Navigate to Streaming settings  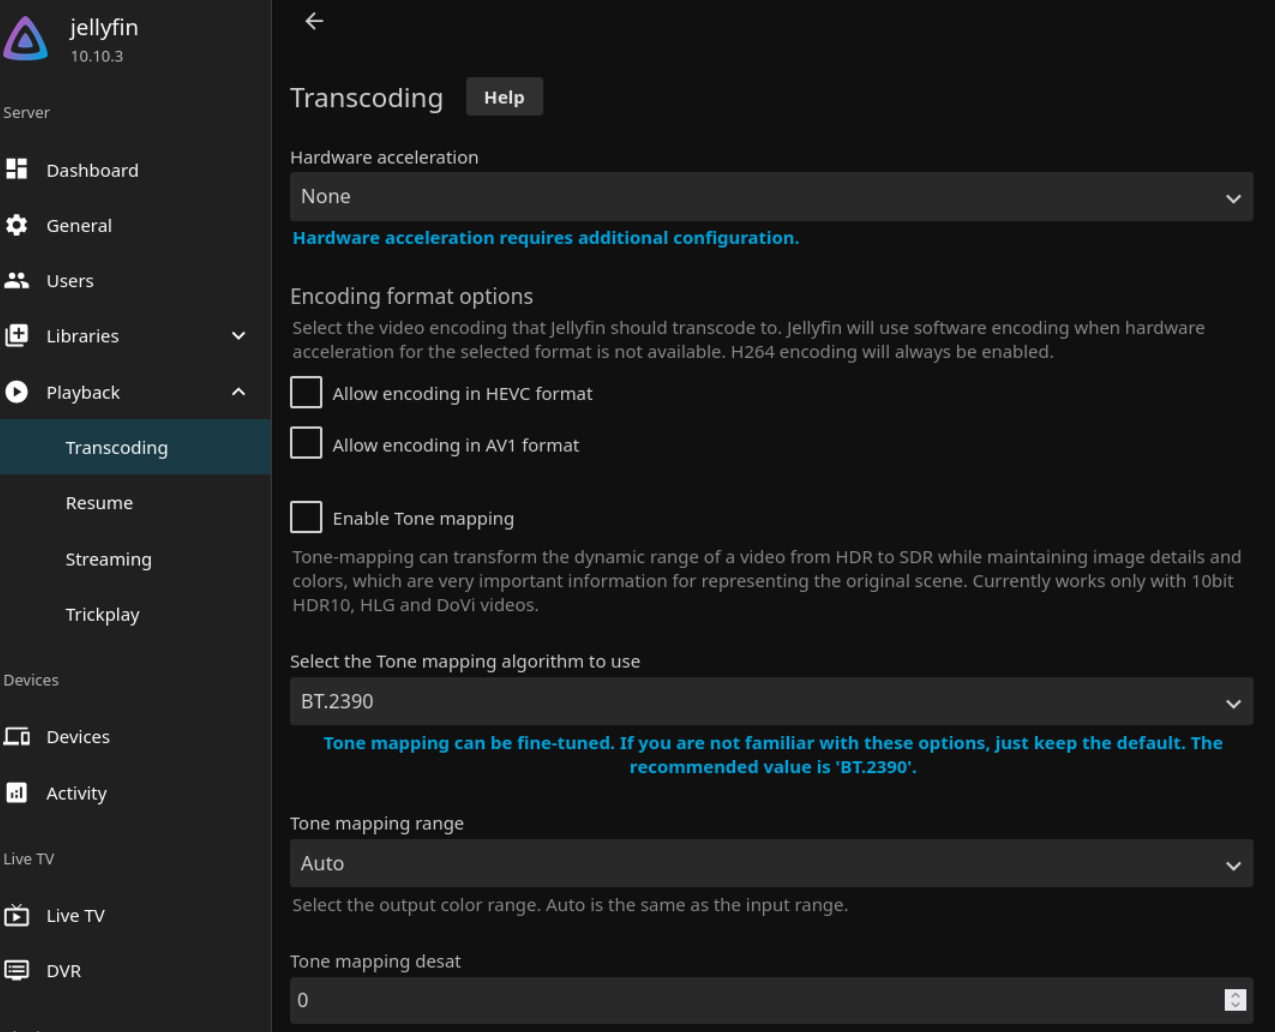pyautogui.click(x=135, y=559)
